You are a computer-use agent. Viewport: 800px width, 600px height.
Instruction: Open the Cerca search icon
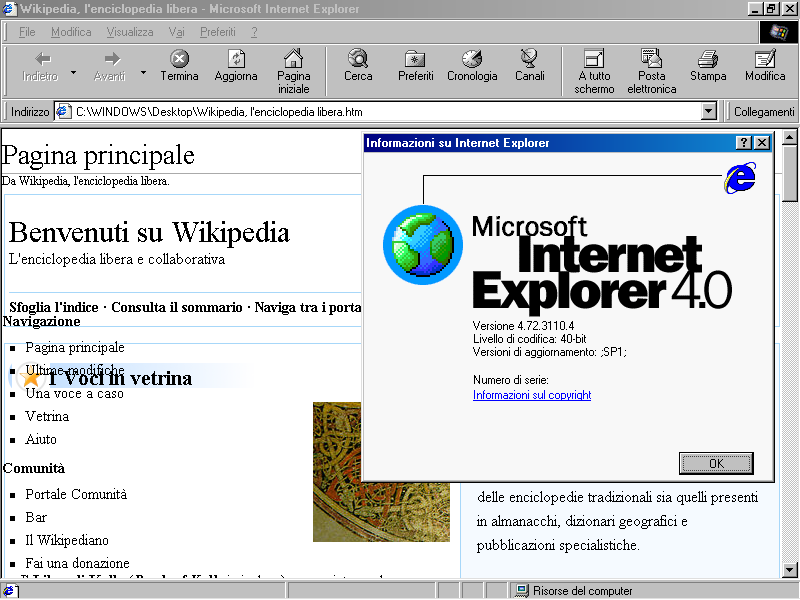pos(358,60)
